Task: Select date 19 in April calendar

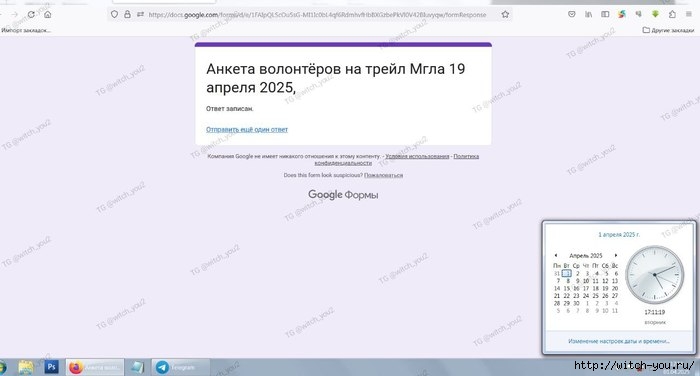Action: point(605,288)
